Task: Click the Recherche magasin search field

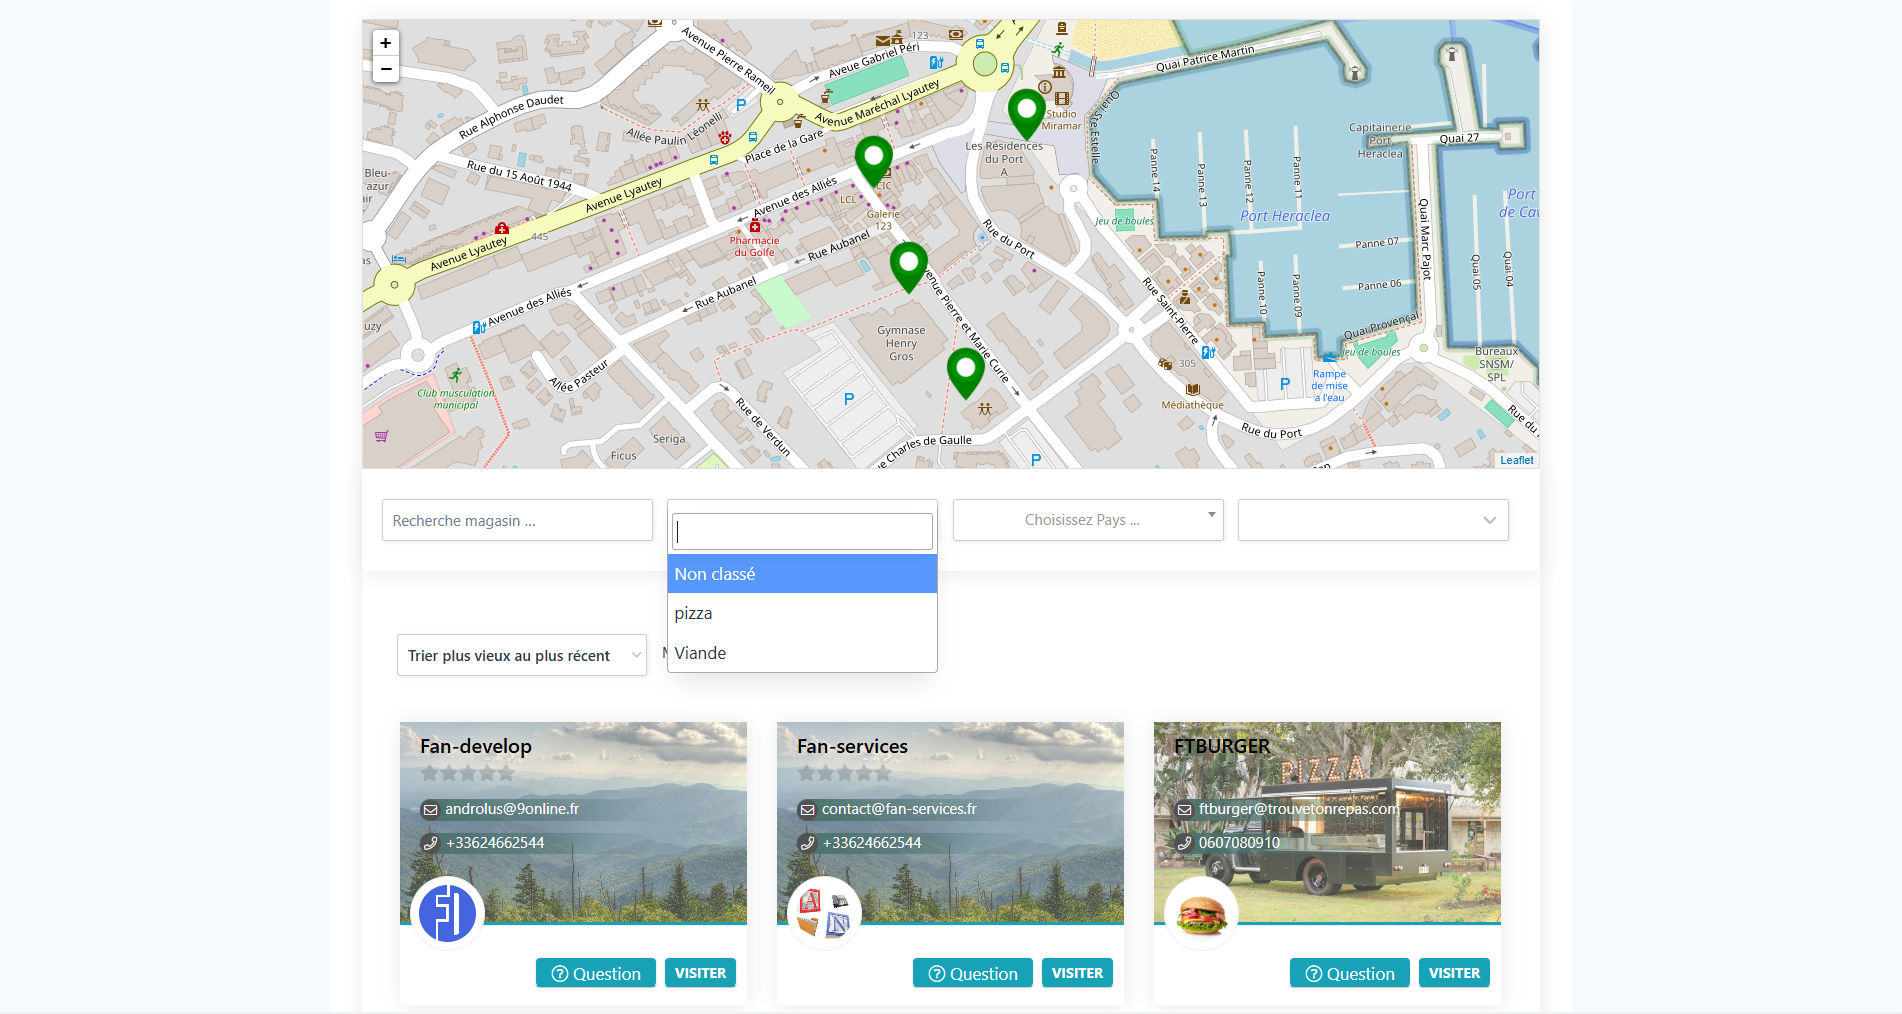Action: (x=516, y=520)
